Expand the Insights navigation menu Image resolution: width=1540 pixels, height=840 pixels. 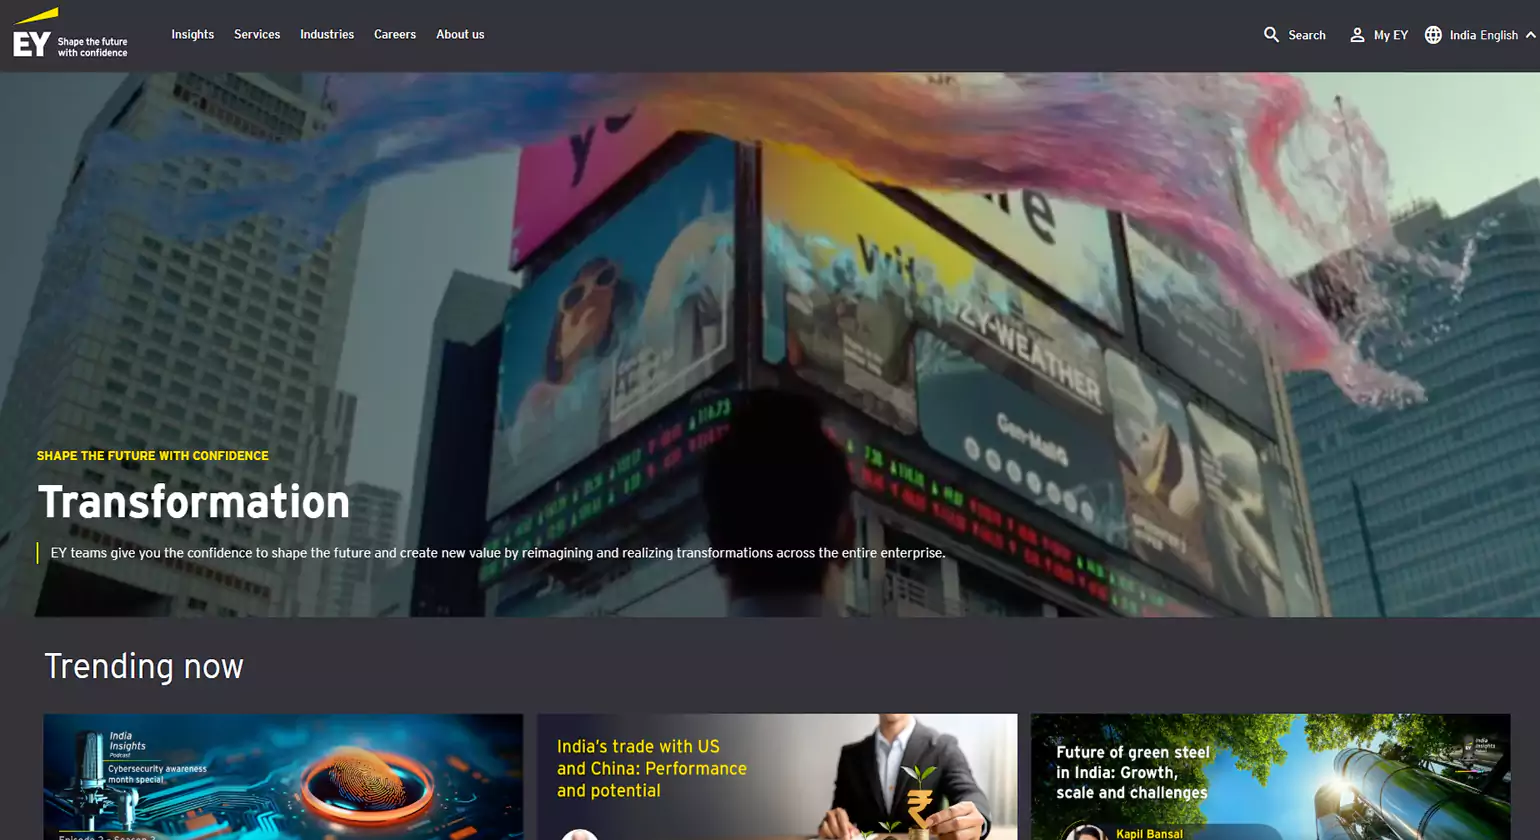[192, 34]
